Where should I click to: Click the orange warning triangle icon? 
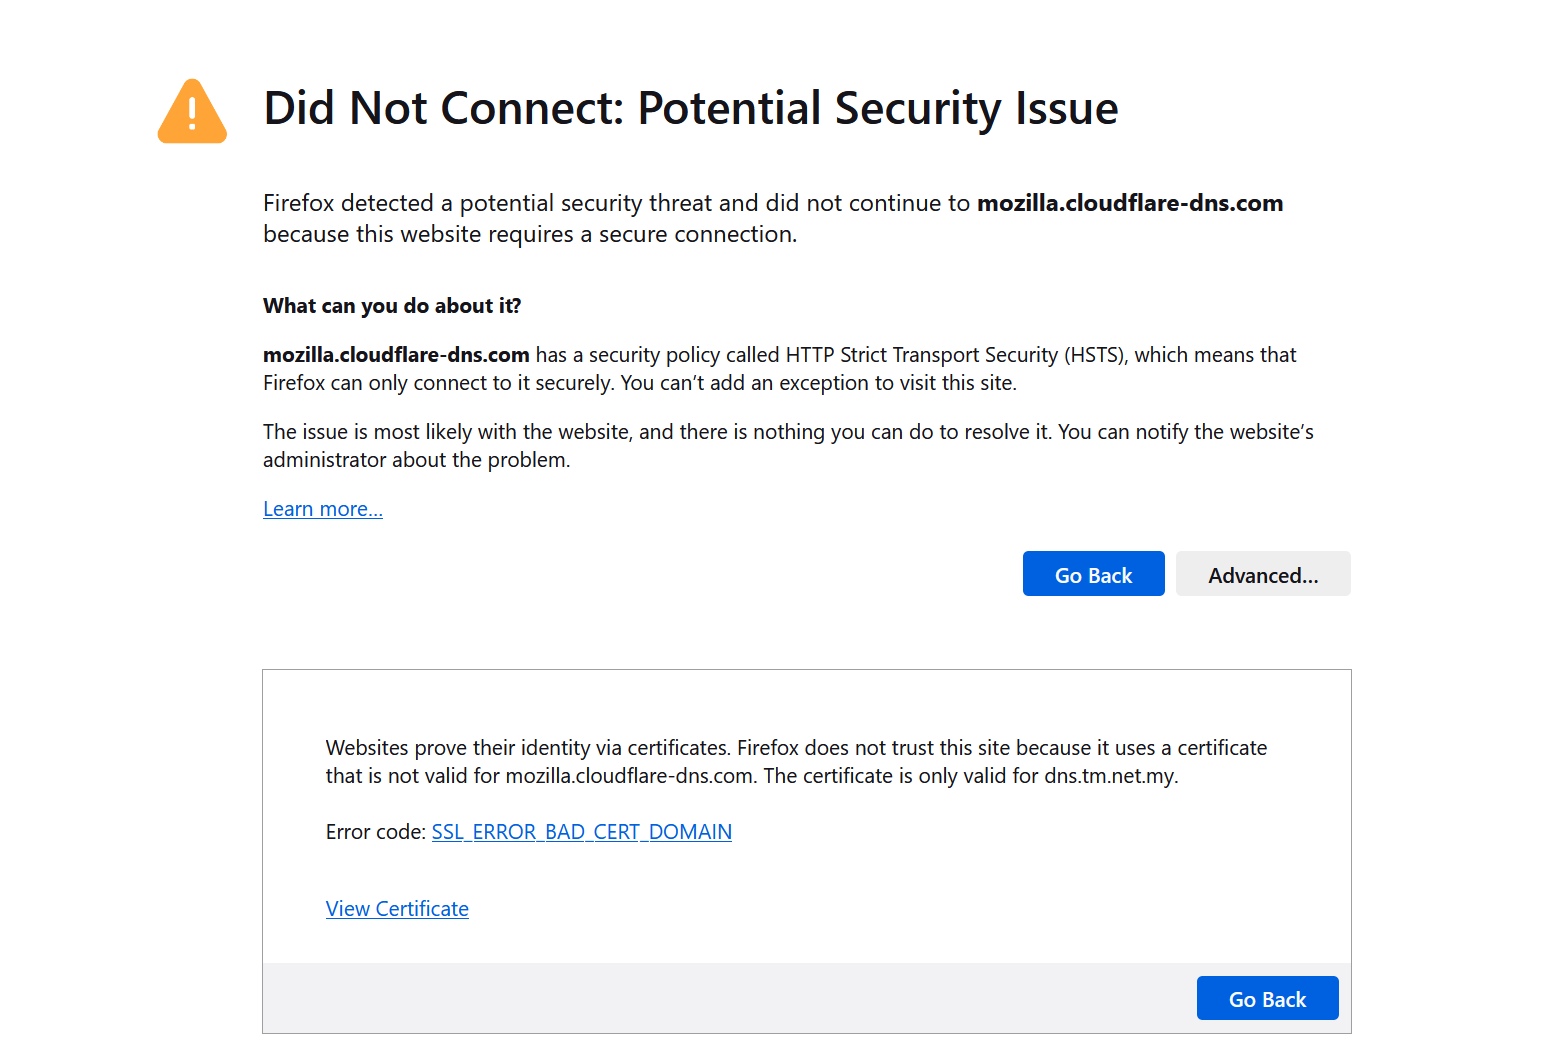coord(192,112)
